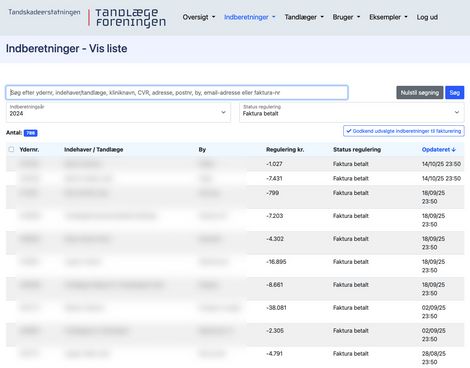Click the -7.203 regulering cell
The image size is (470, 368).
pyautogui.click(x=275, y=216)
